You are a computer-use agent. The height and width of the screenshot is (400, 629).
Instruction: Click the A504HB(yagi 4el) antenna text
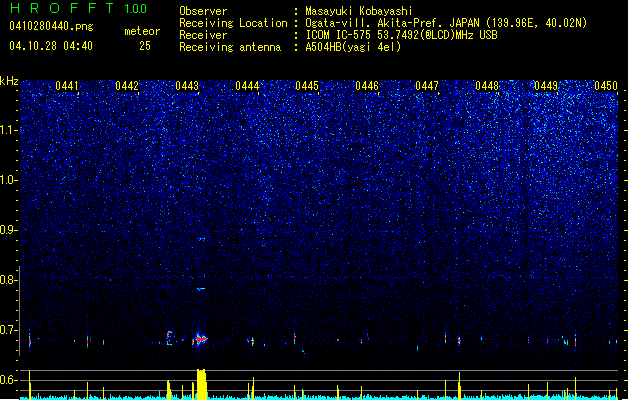point(353,47)
